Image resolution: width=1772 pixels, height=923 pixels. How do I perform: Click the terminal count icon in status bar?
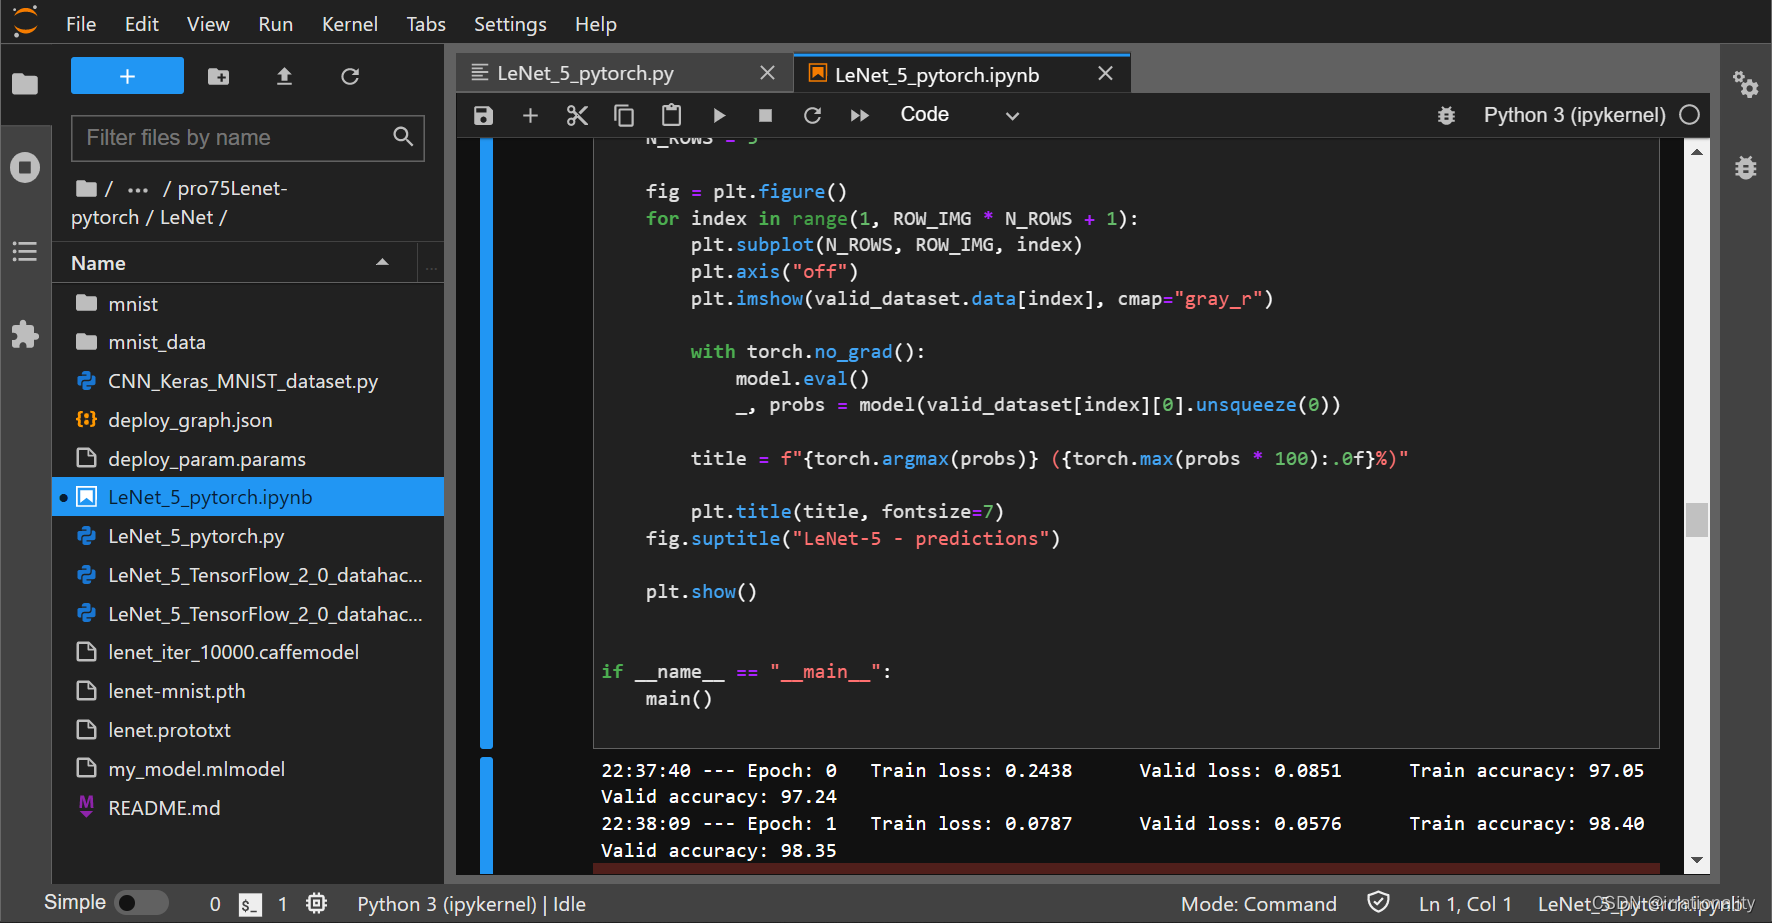pyautogui.click(x=250, y=904)
